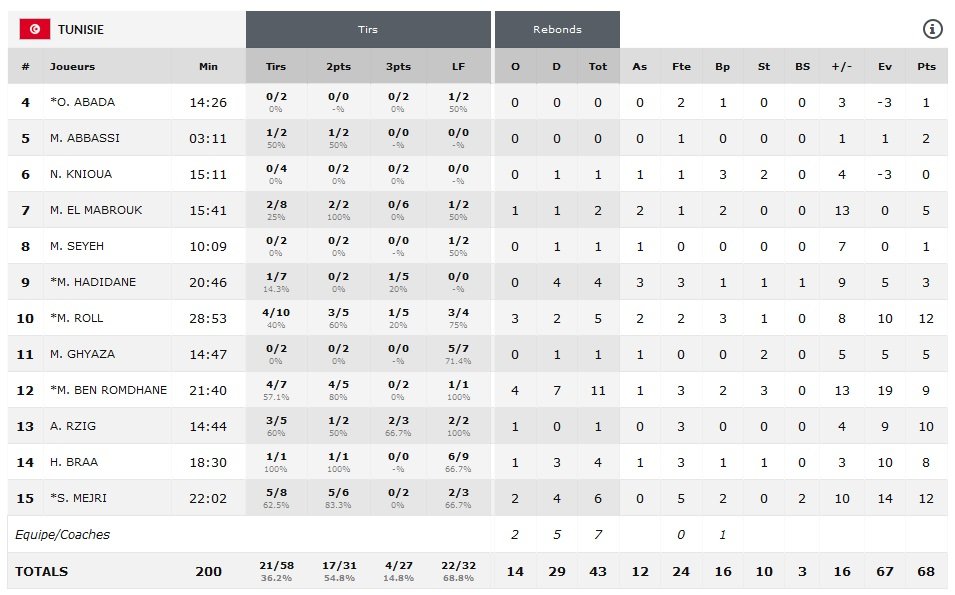Sort by the +/- column header

[x=843, y=67]
